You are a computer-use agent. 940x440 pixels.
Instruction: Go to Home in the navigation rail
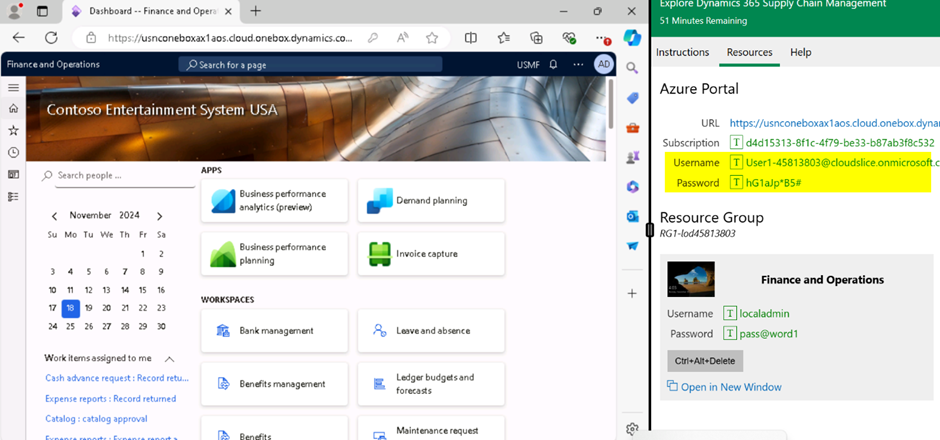(13, 109)
